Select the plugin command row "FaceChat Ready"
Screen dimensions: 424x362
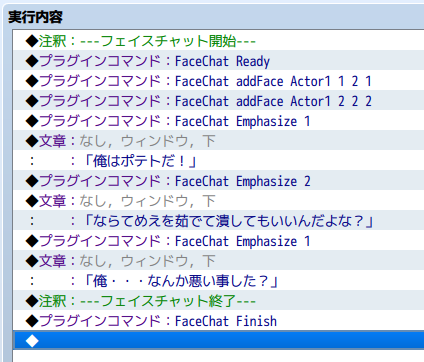click(x=219, y=61)
